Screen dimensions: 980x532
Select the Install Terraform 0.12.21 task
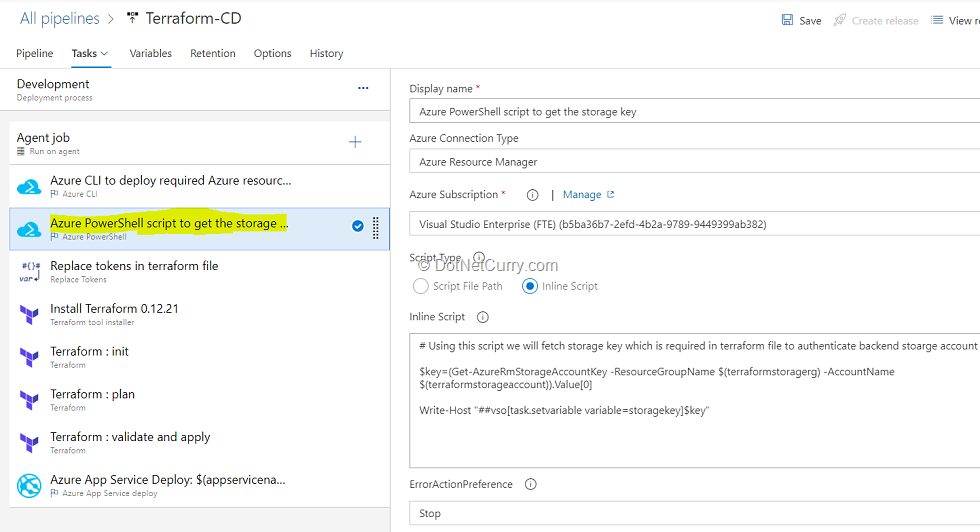(199, 314)
